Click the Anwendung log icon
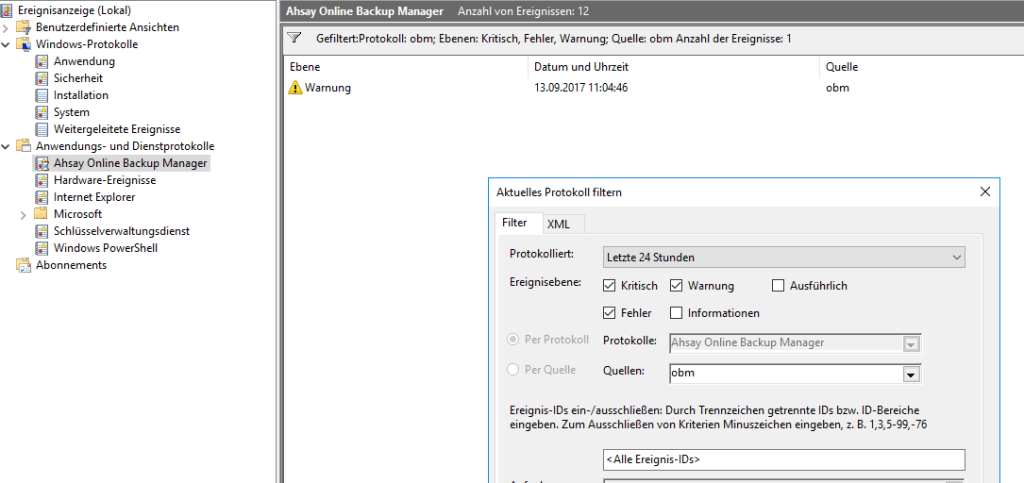The width and height of the screenshot is (1024, 483). click(x=42, y=61)
